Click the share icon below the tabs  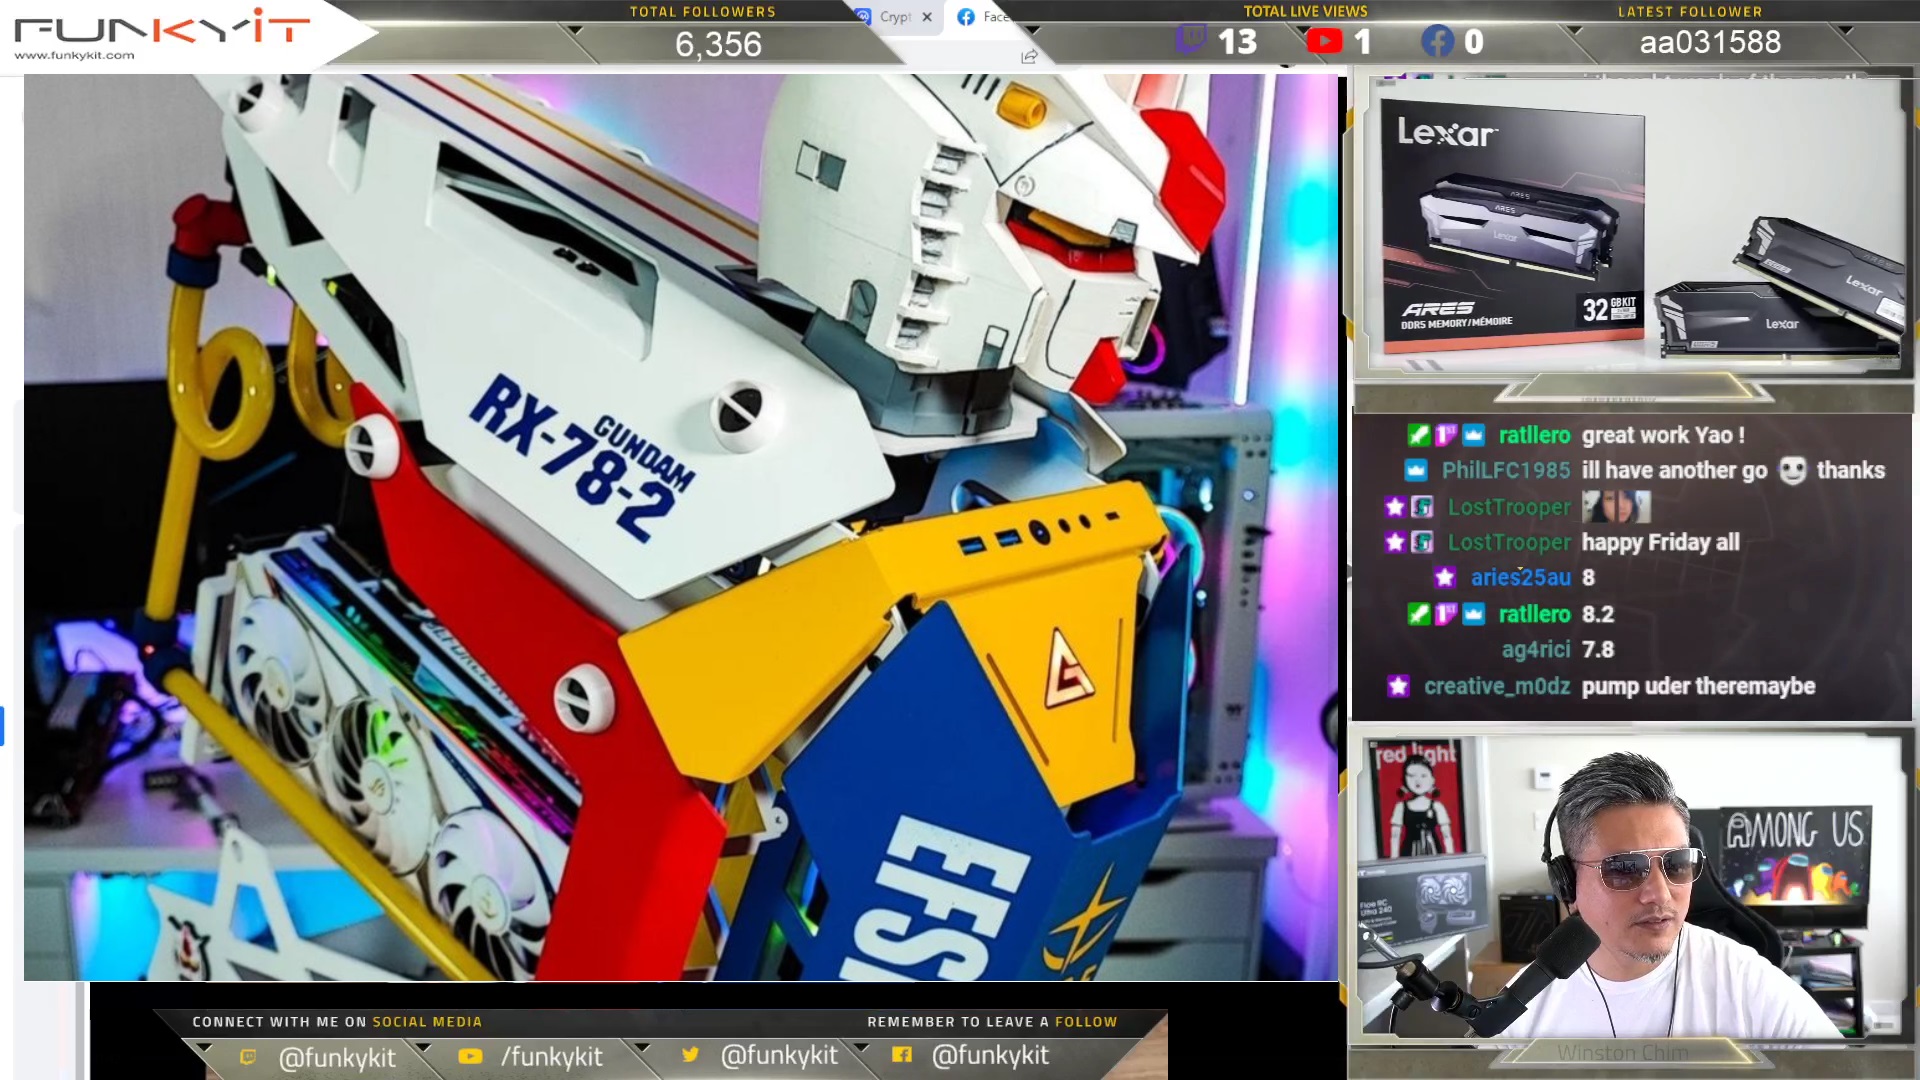1029,57
